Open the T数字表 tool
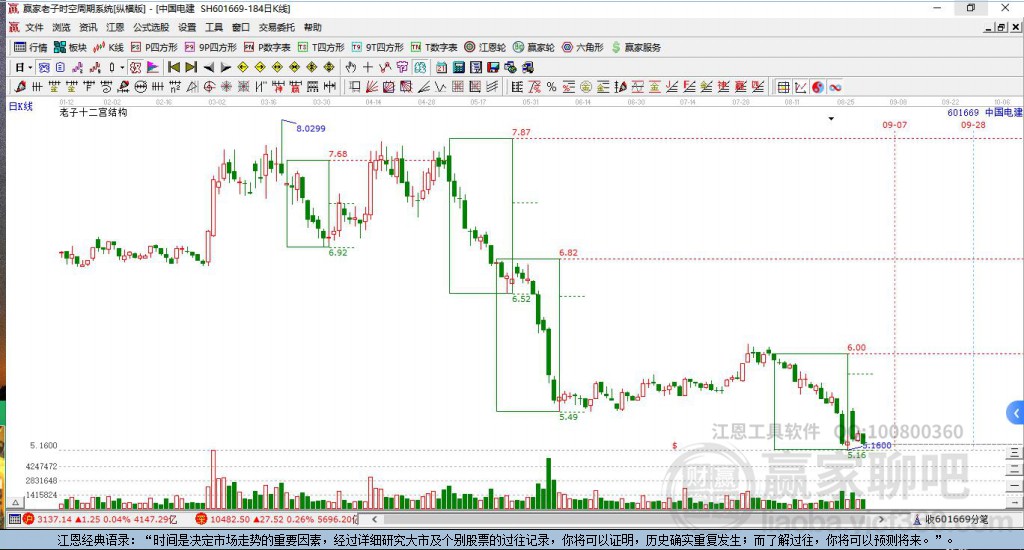Image resolution: width=1024 pixels, height=550 pixels. pyautogui.click(x=434, y=47)
